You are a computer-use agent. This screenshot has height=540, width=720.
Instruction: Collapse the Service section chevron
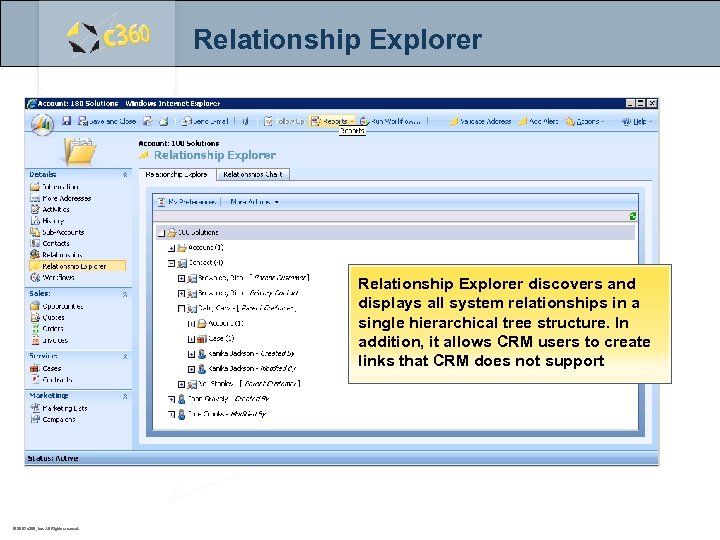coord(125,356)
